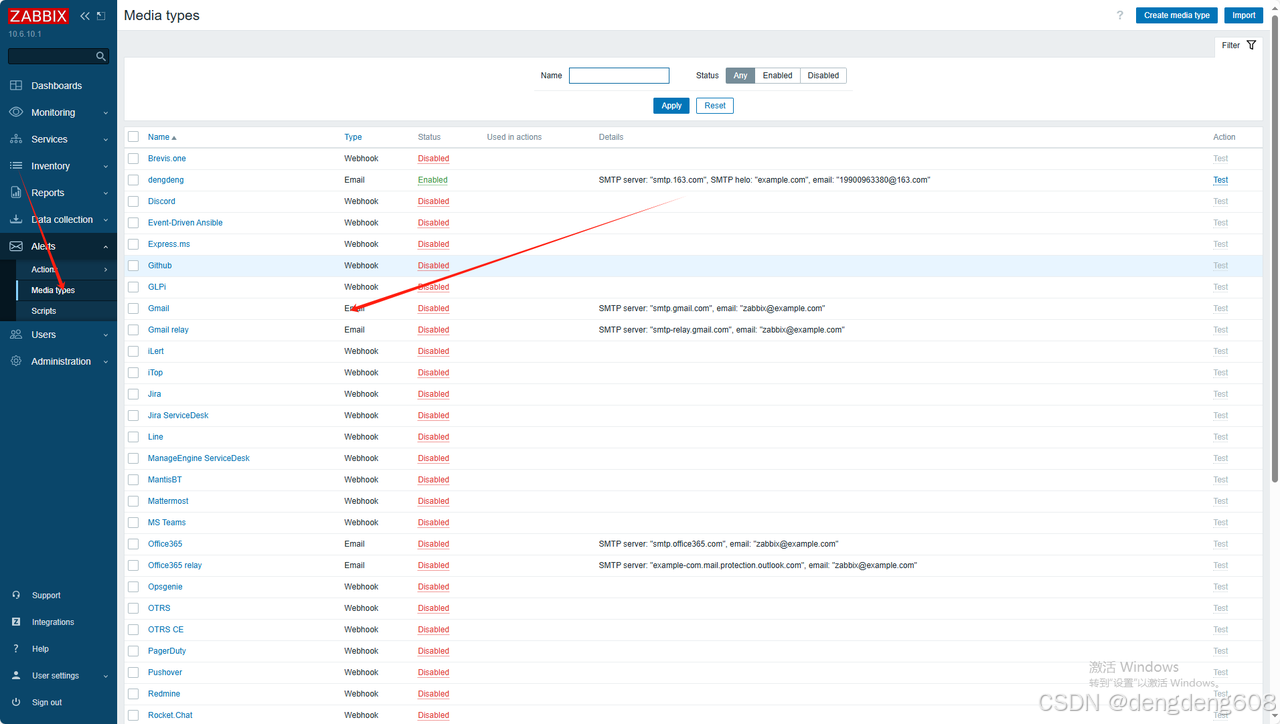
Task: Click the Services icon in the sidebar
Action: (16, 139)
